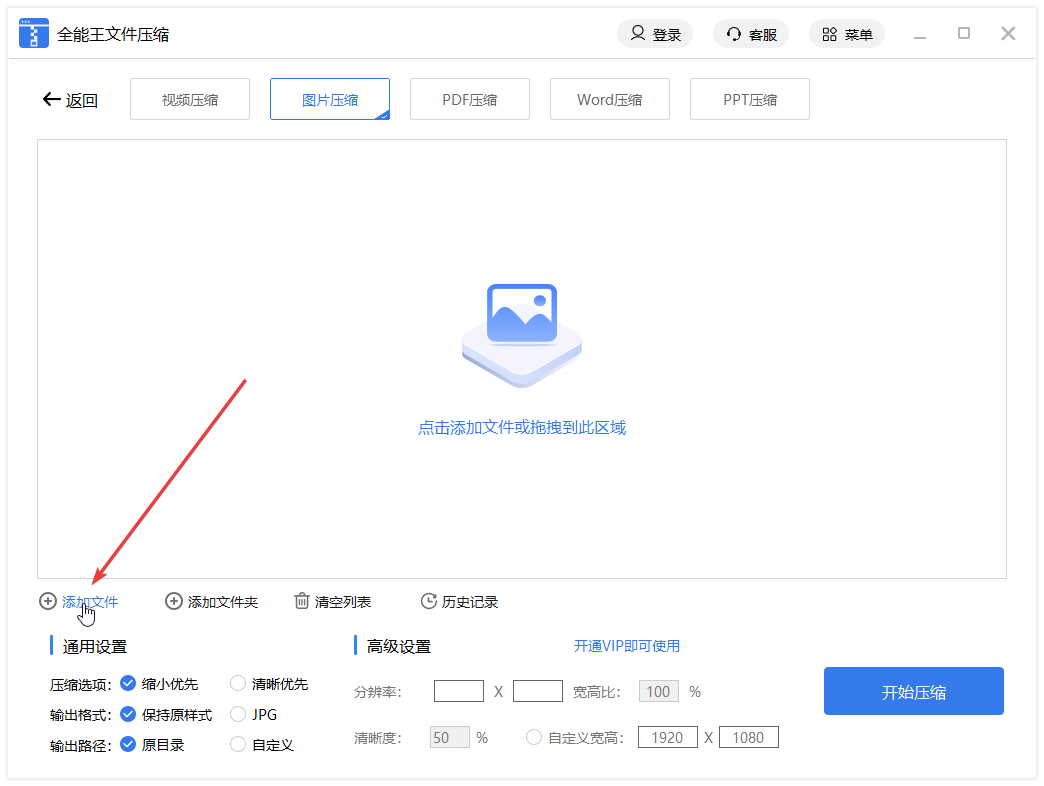Image resolution: width=1044 pixels, height=786 pixels.
Task: Click 添加文件 label
Action: 90,602
